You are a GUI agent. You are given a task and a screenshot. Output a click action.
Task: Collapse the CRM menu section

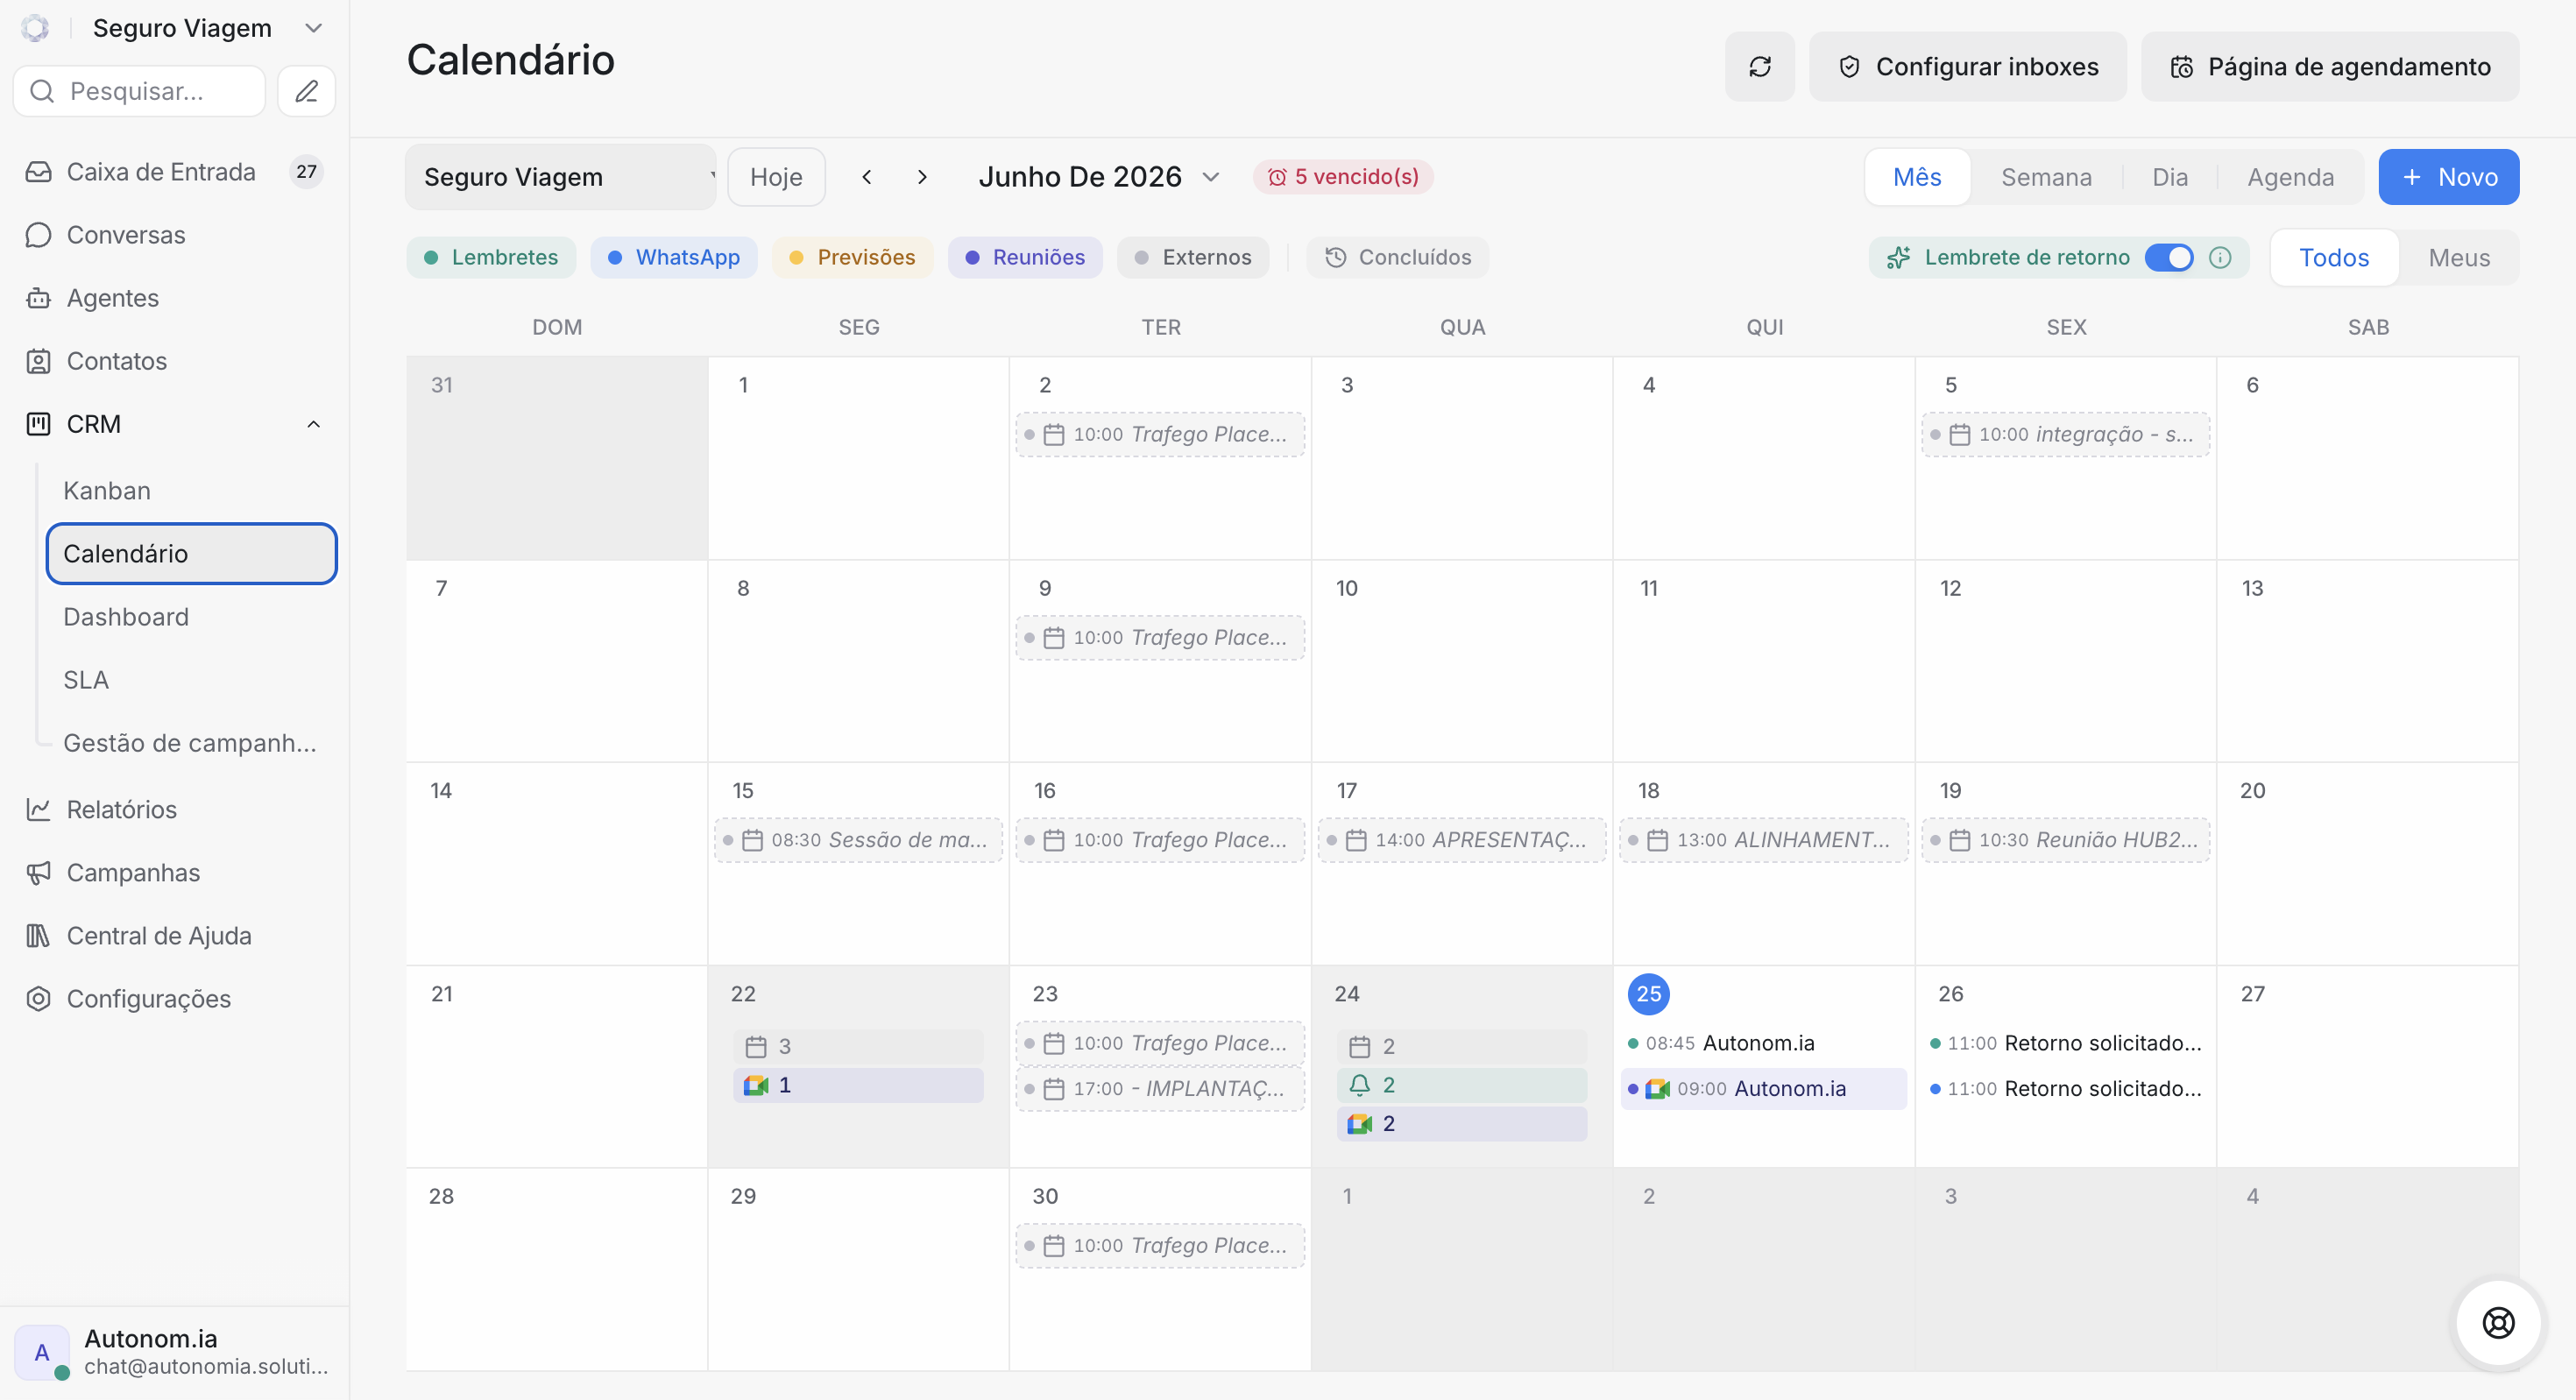[x=313, y=424]
